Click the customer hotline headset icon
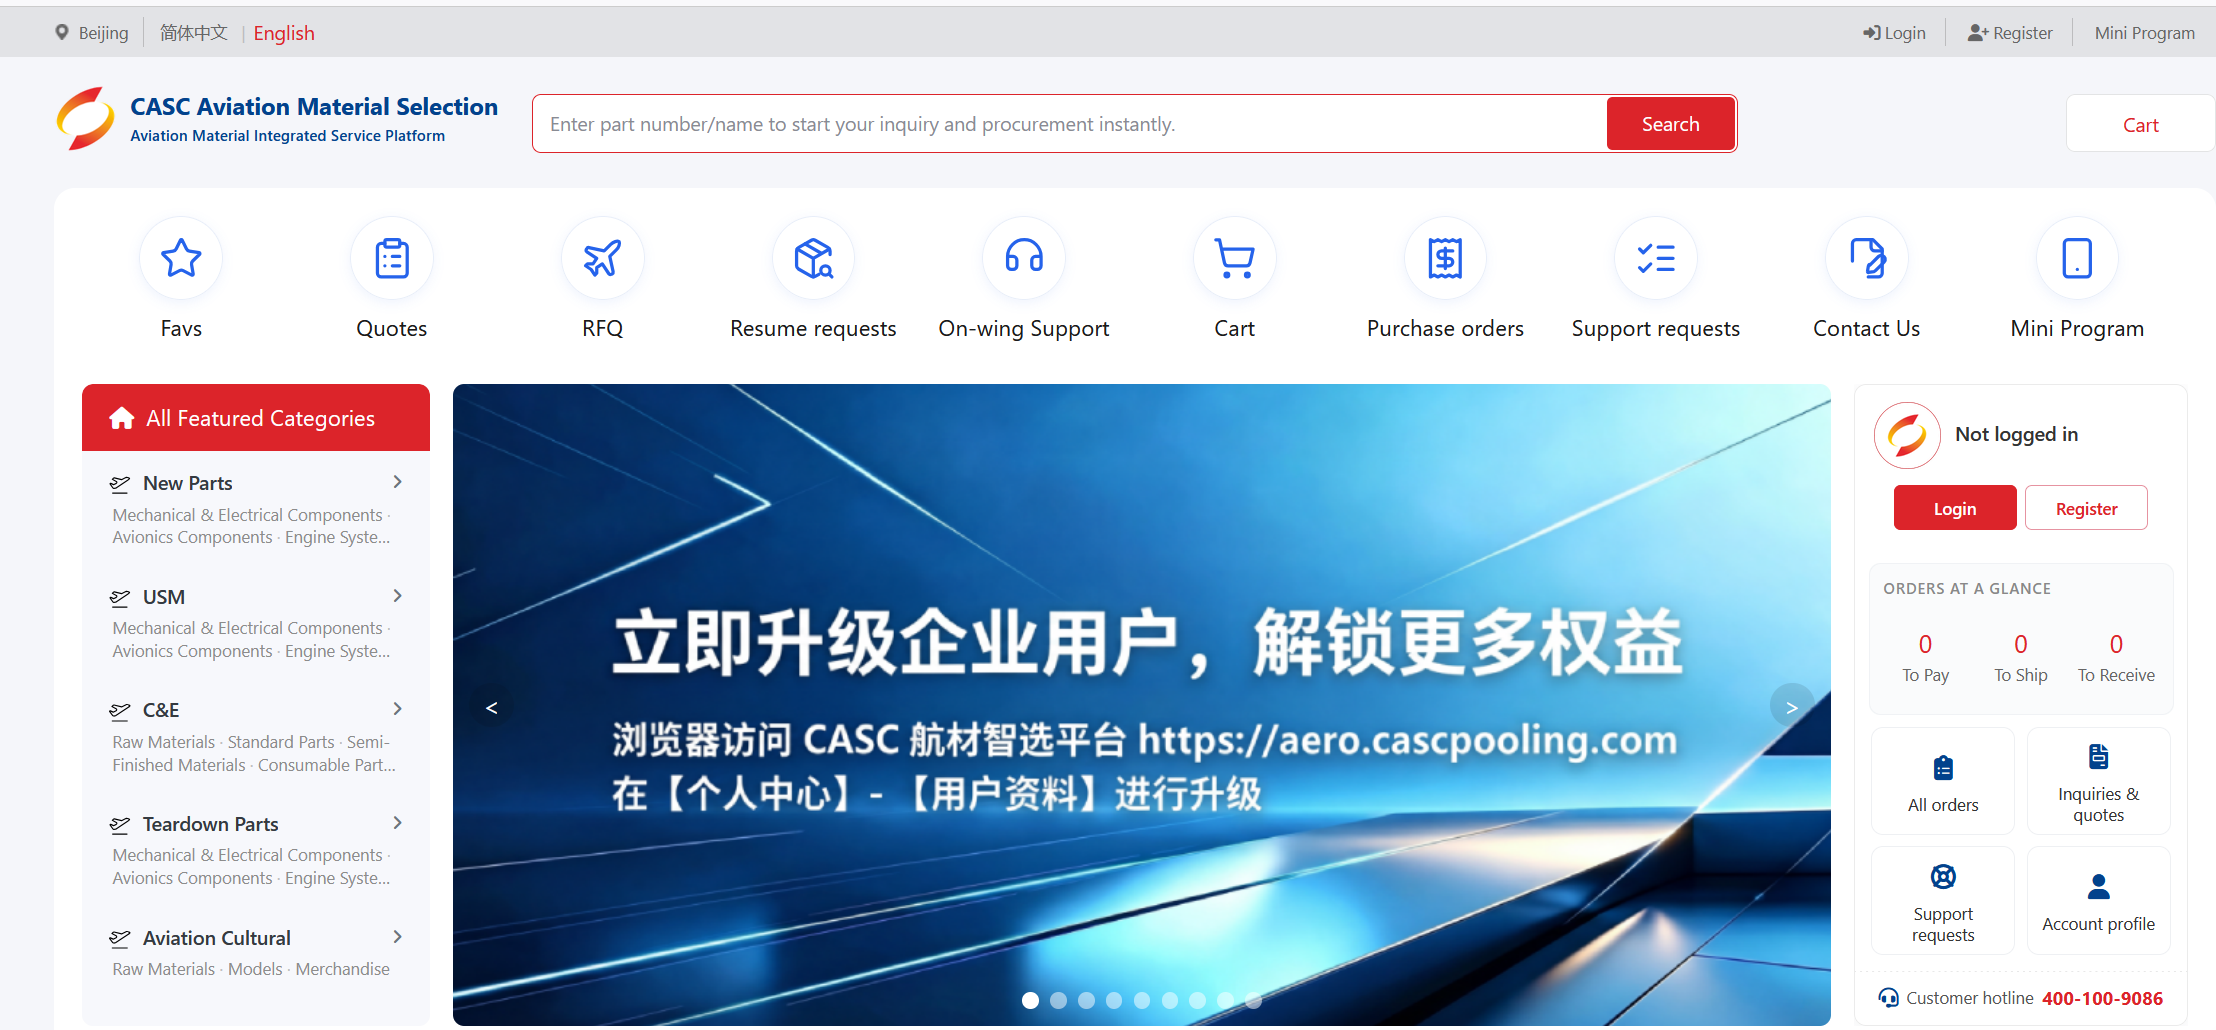2216x1030 pixels. click(x=1888, y=998)
